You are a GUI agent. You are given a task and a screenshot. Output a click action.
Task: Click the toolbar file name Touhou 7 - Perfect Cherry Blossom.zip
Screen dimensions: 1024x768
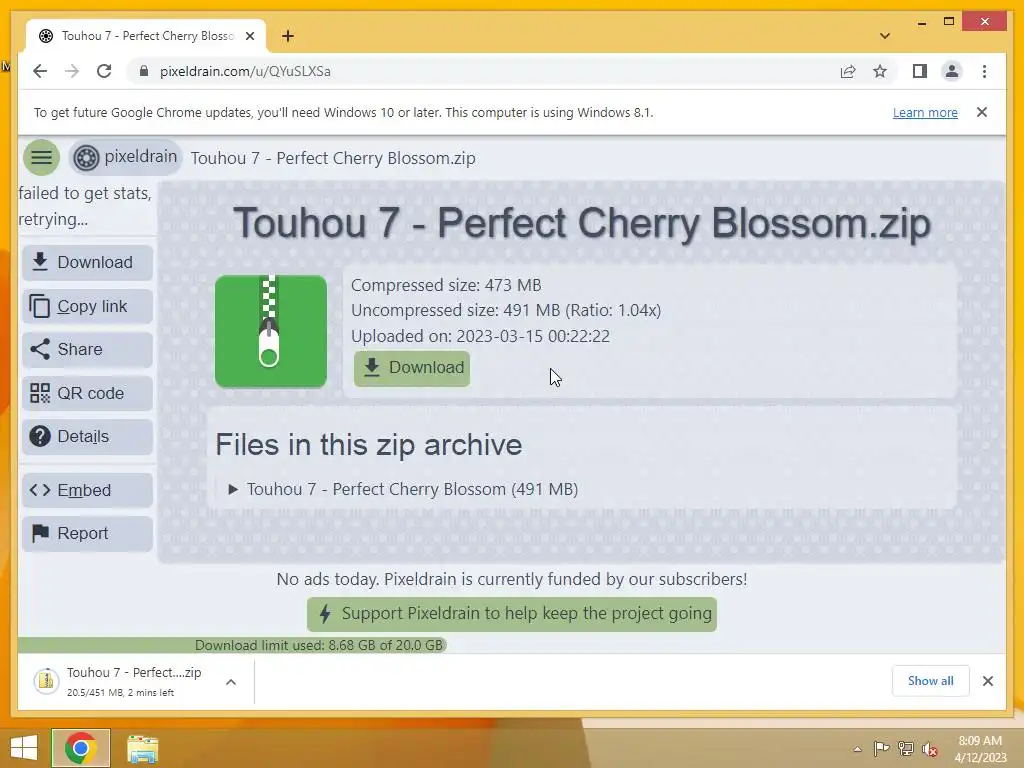point(333,158)
